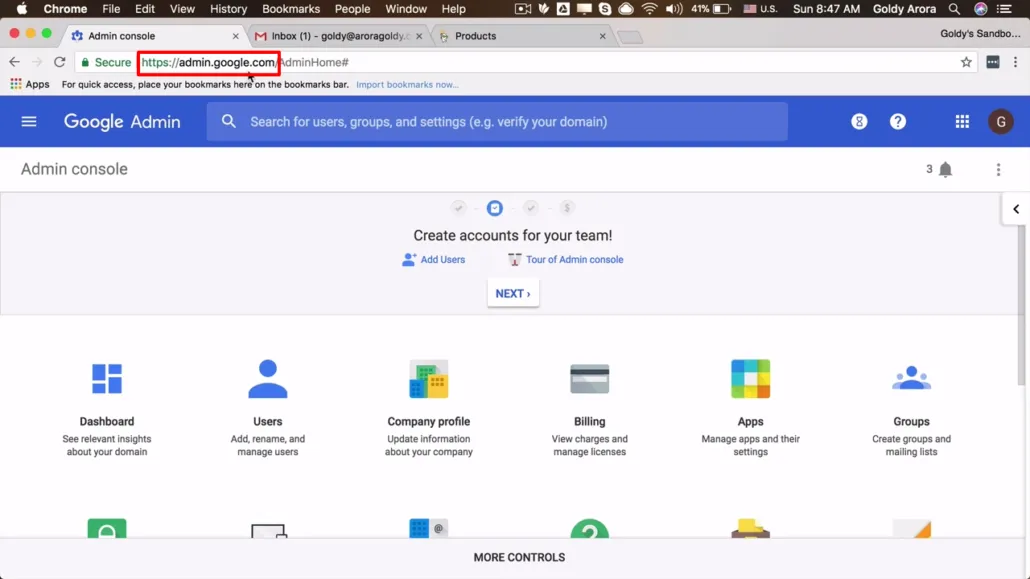Image resolution: width=1030 pixels, height=579 pixels.
Task: Click the Add Users link
Action: [x=434, y=260]
